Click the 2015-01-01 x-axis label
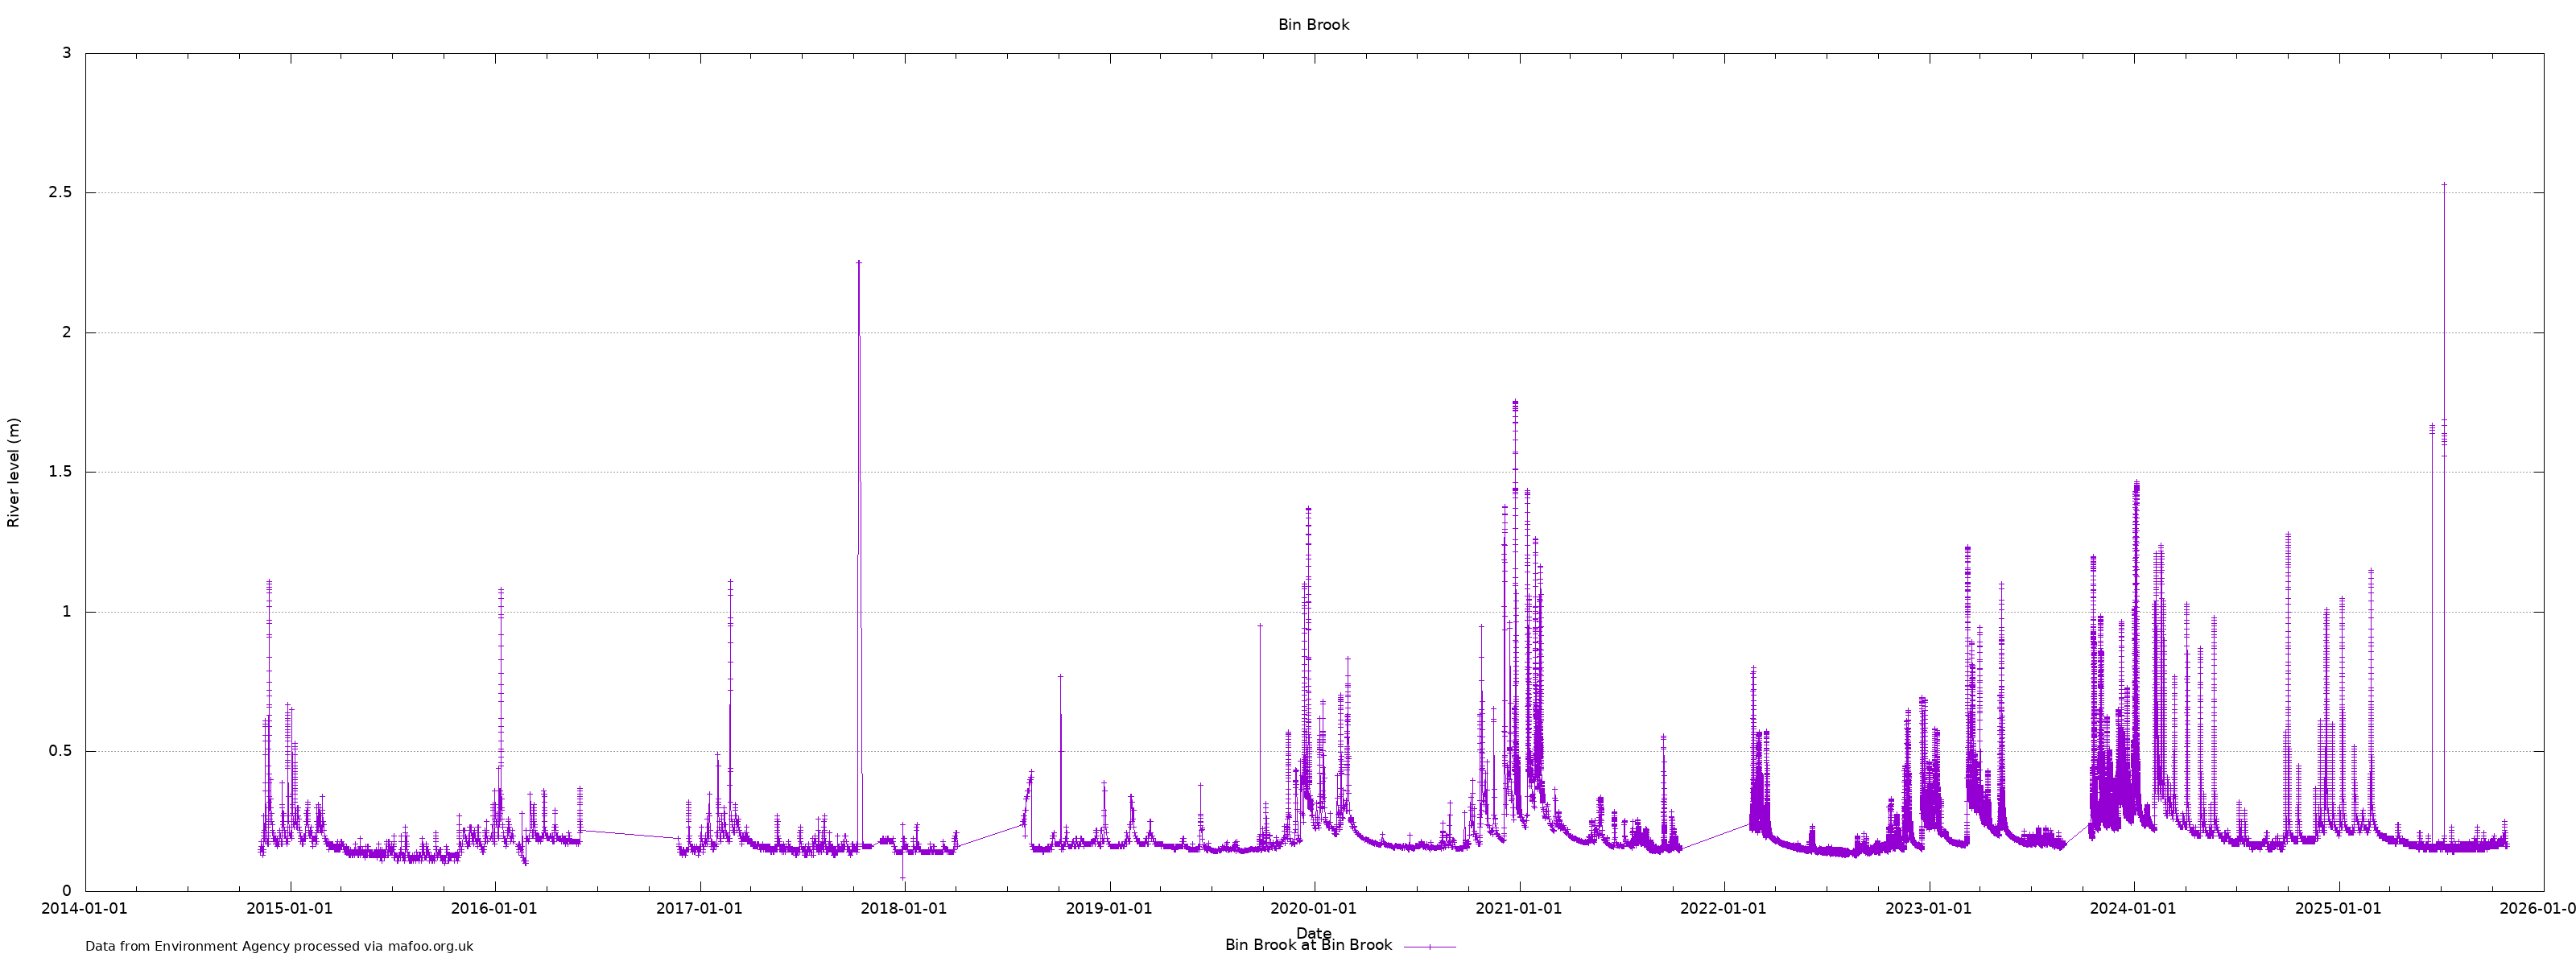2576x966 pixels. point(290,909)
